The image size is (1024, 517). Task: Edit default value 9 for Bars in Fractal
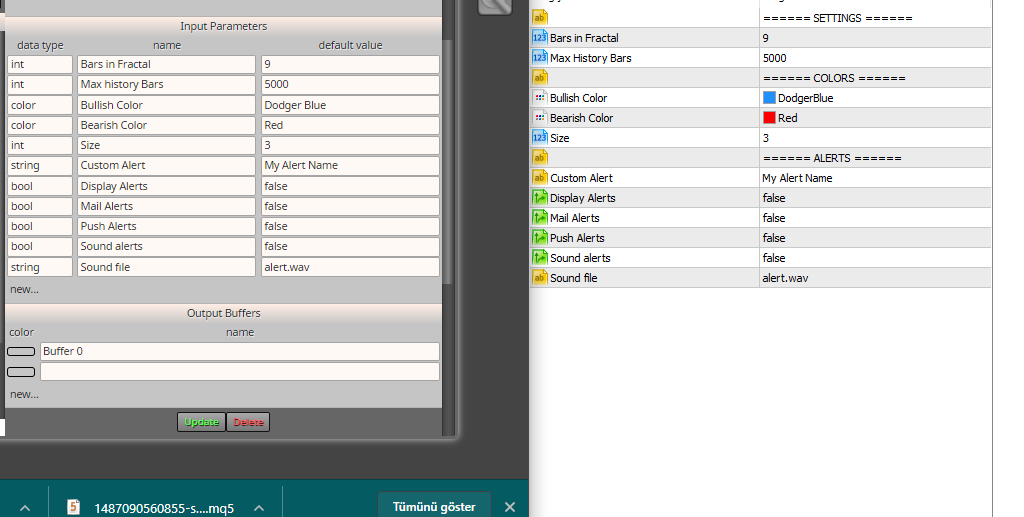coord(351,64)
